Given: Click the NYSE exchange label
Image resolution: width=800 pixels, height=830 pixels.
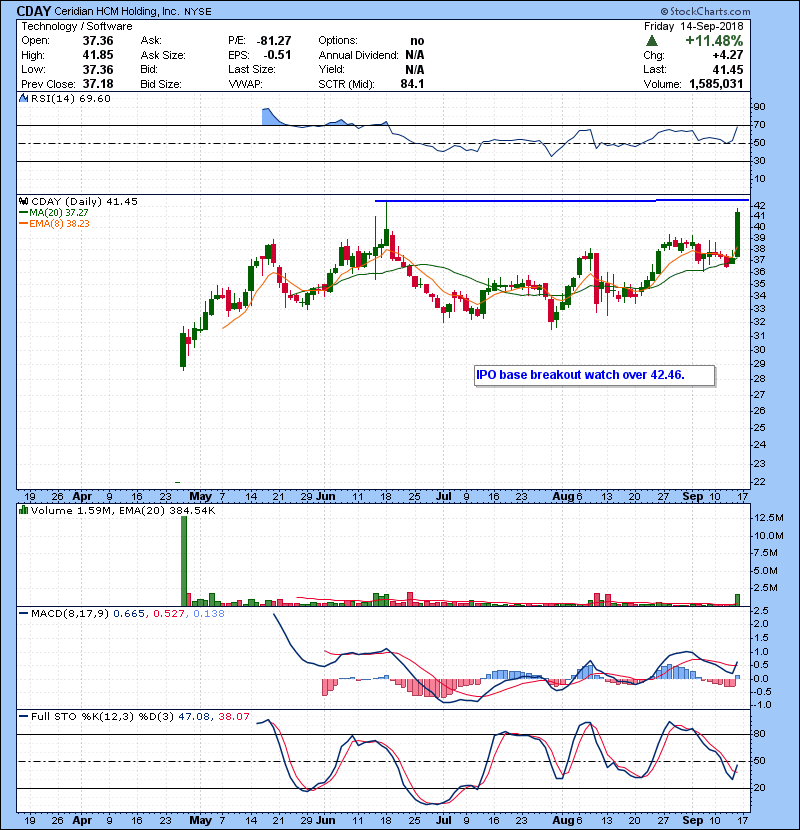Looking at the screenshot, I should [x=198, y=12].
